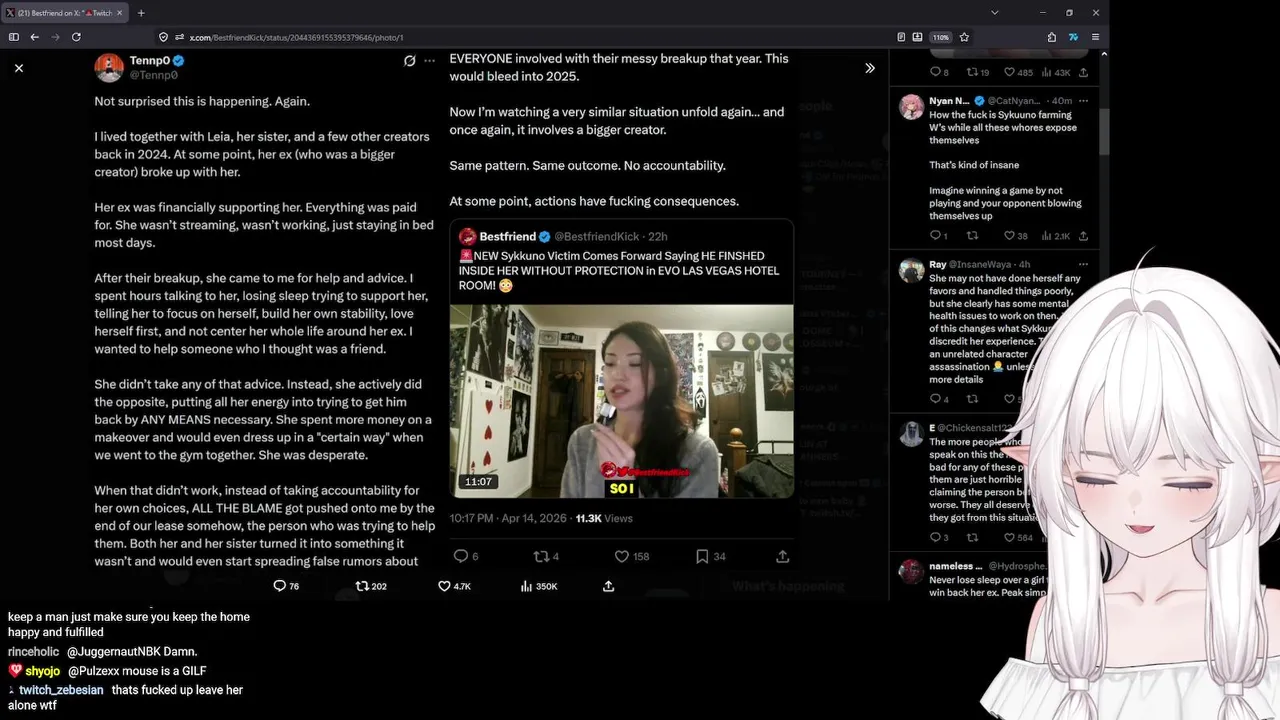1280x720 pixels.
Task: Reply to the post with 6 replies
Action: tap(461, 556)
